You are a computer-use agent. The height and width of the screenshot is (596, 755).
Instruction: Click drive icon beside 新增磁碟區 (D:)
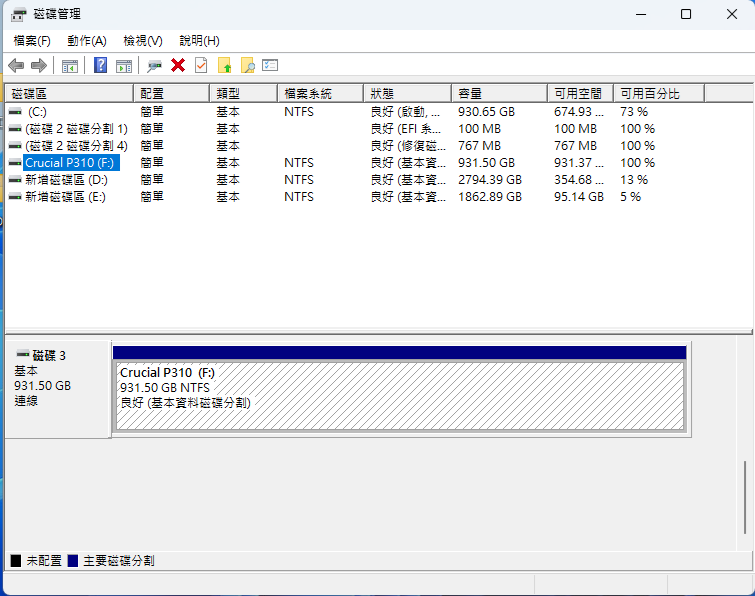[x=15, y=180]
